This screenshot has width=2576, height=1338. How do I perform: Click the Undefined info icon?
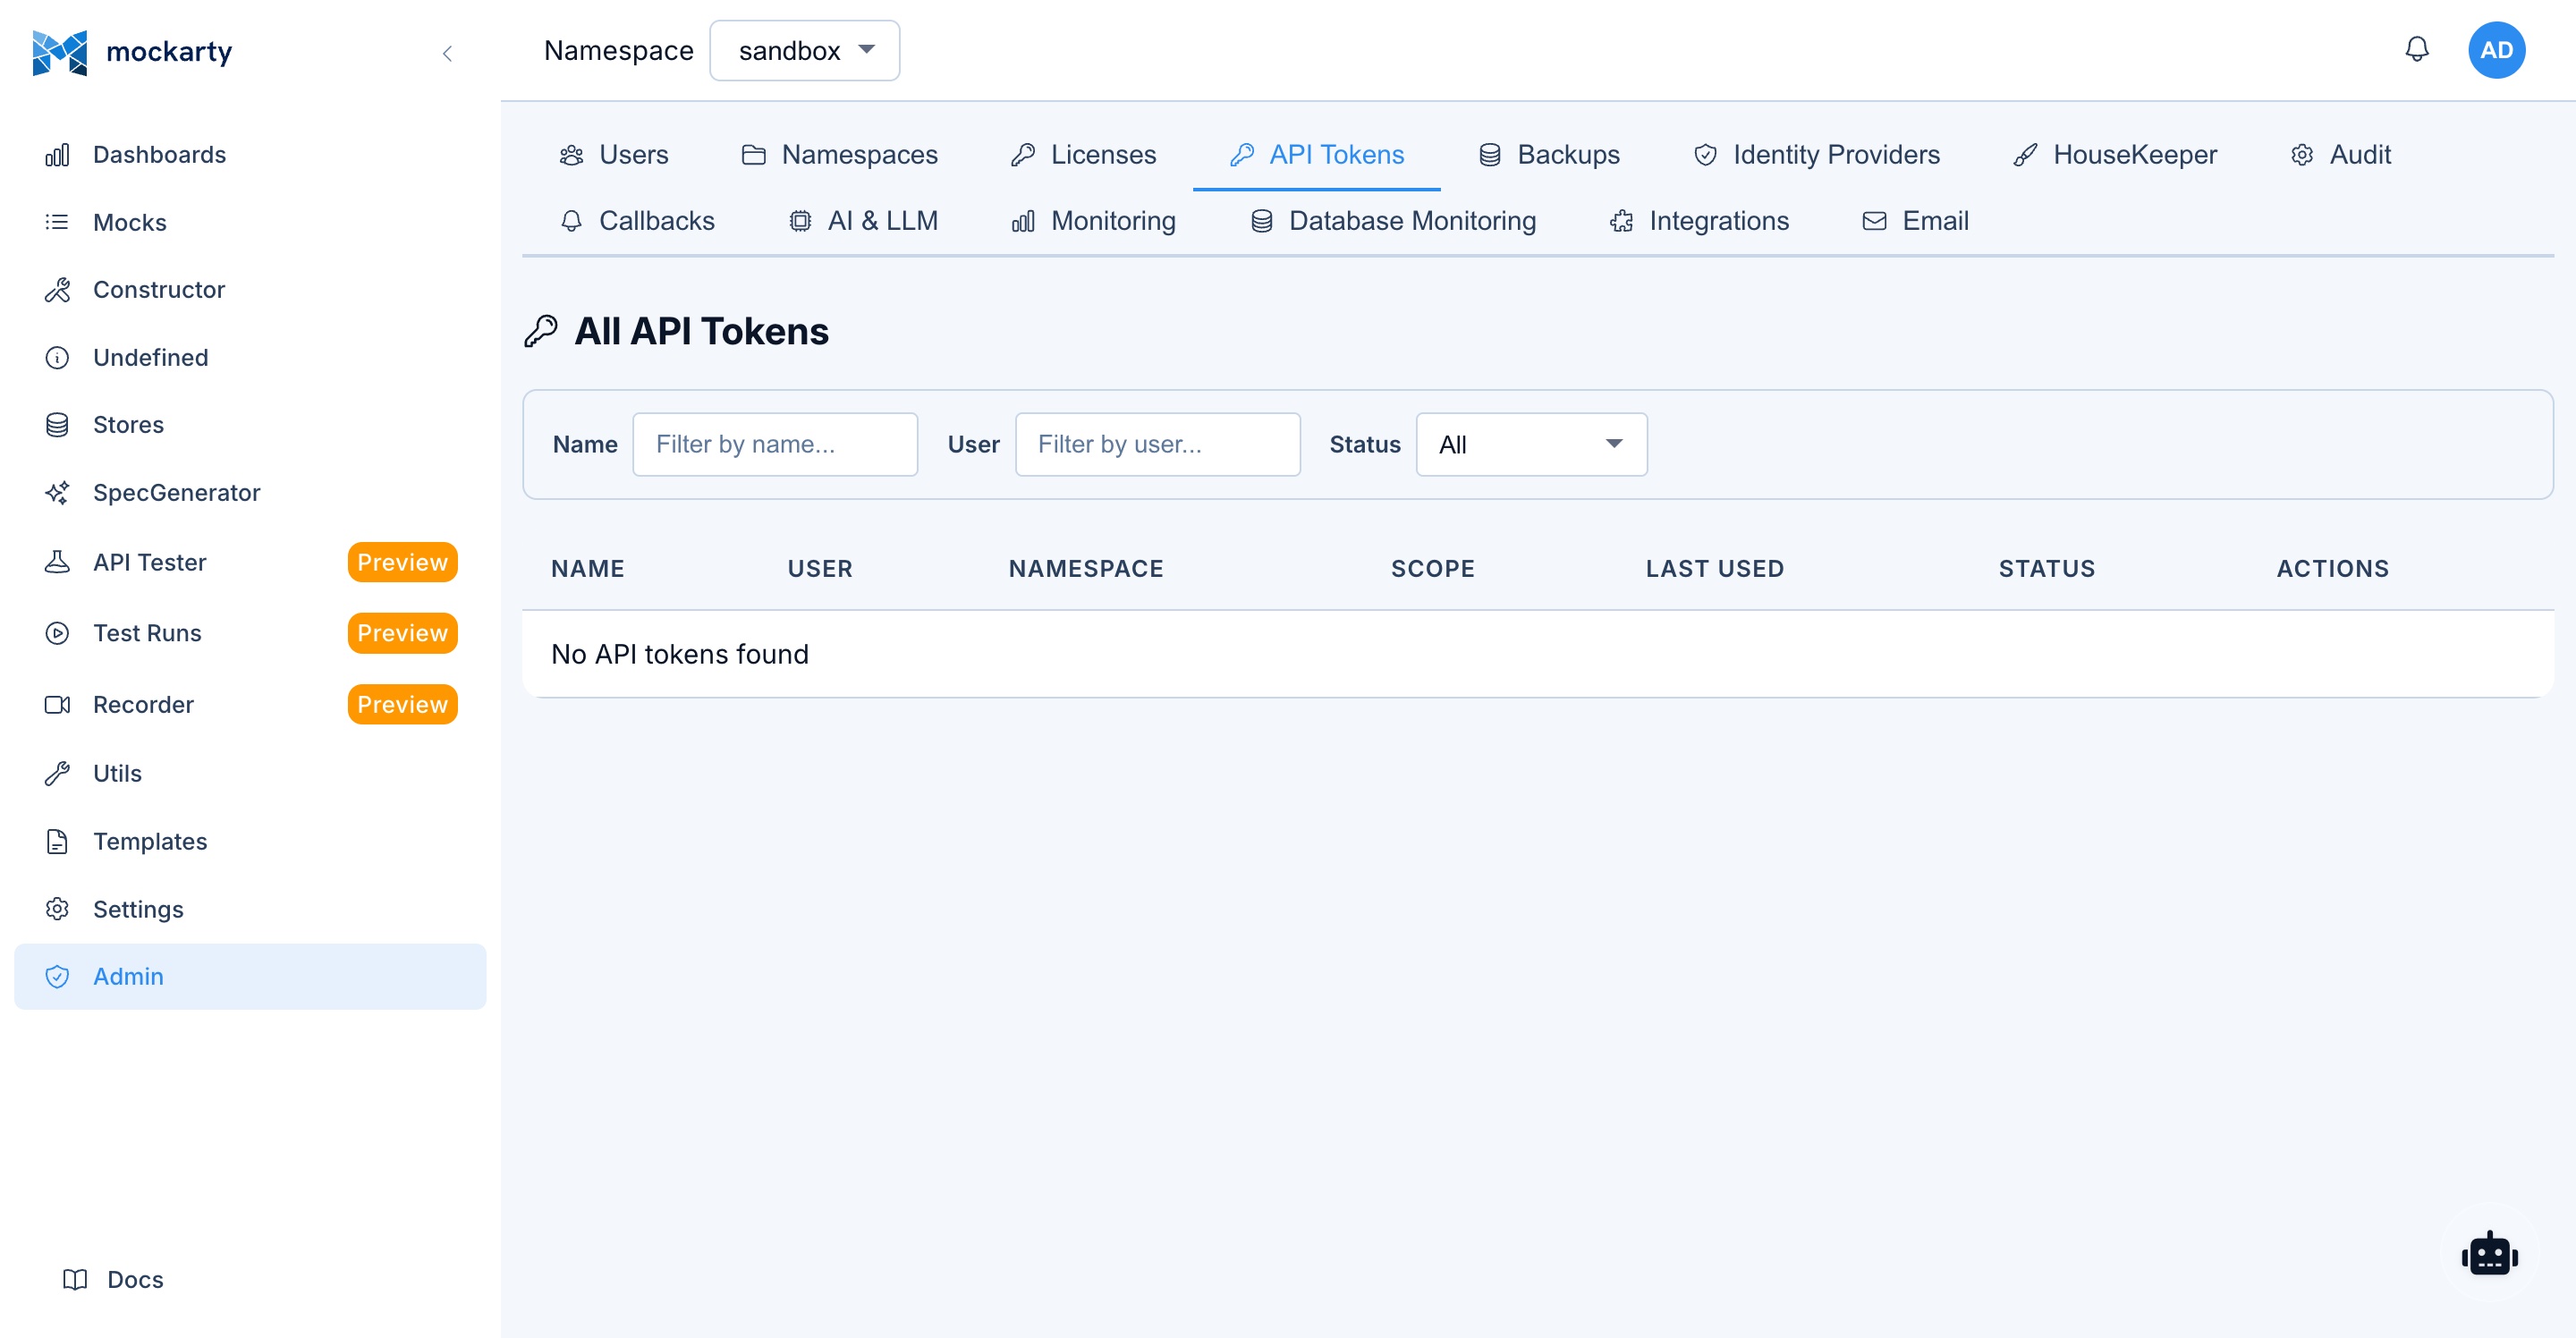[57, 357]
